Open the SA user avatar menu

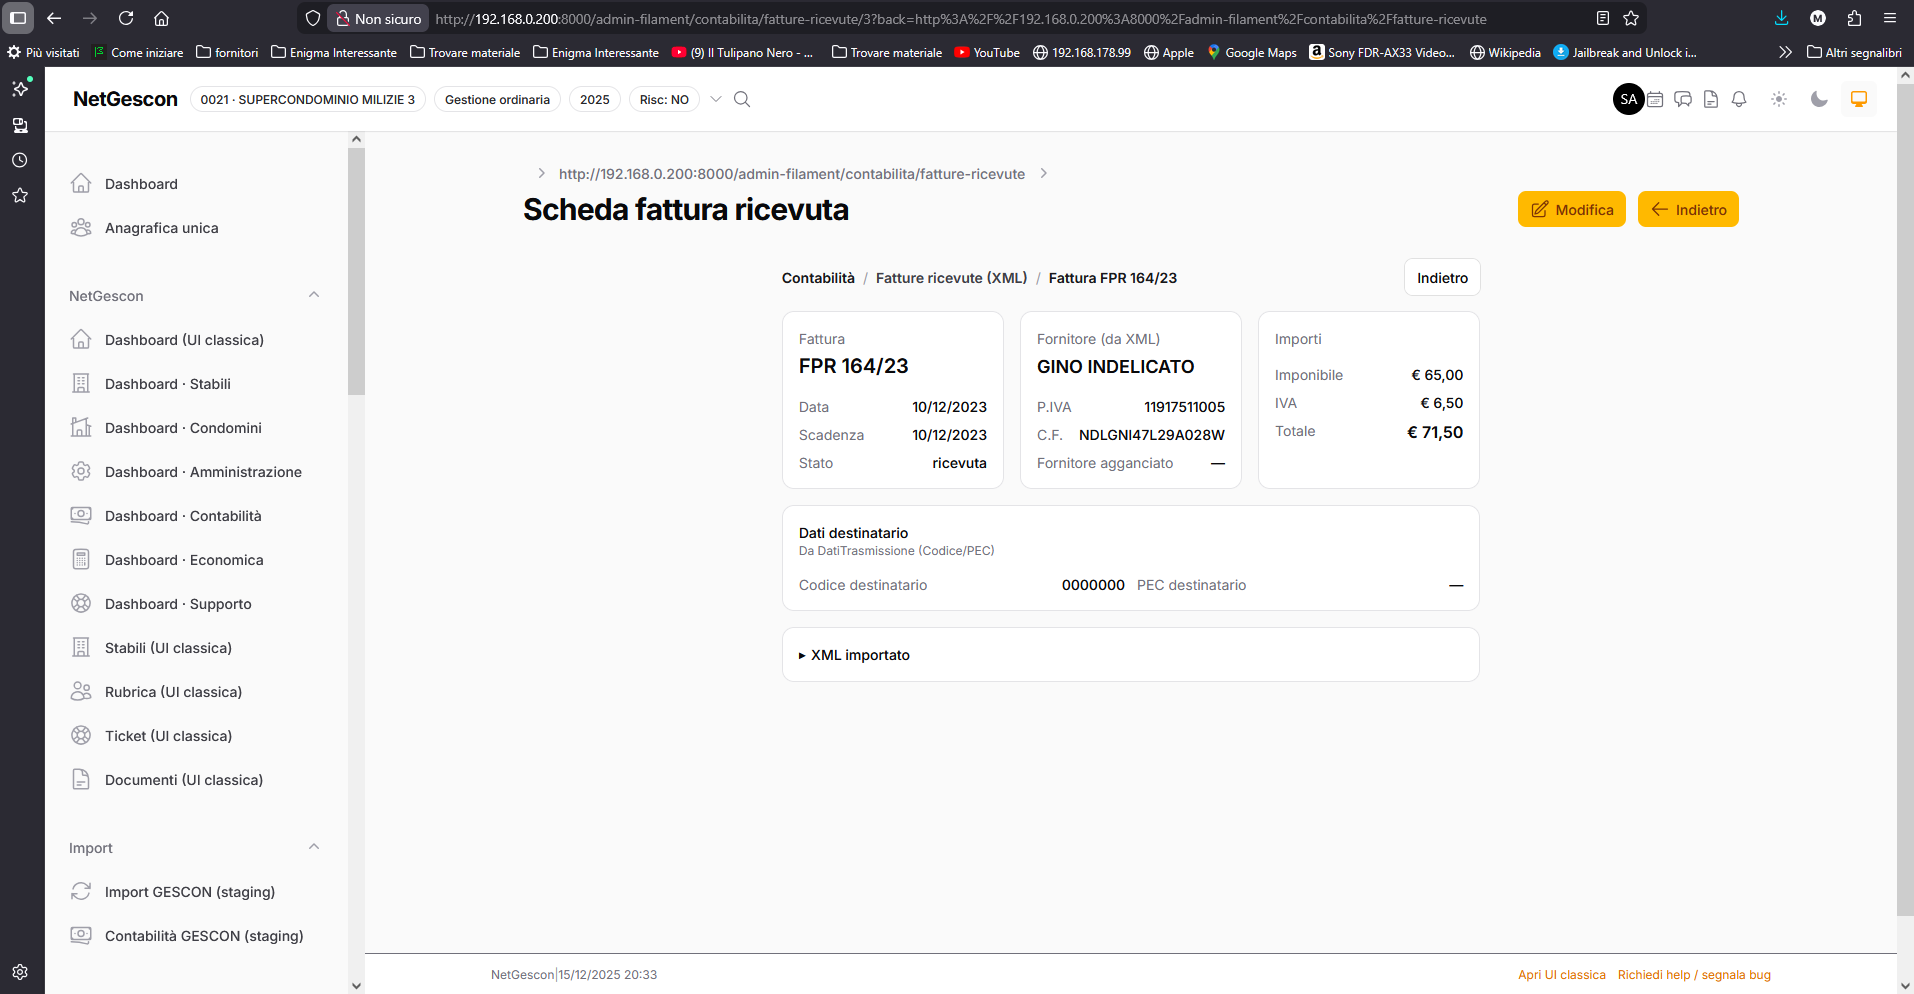pyautogui.click(x=1629, y=99)
